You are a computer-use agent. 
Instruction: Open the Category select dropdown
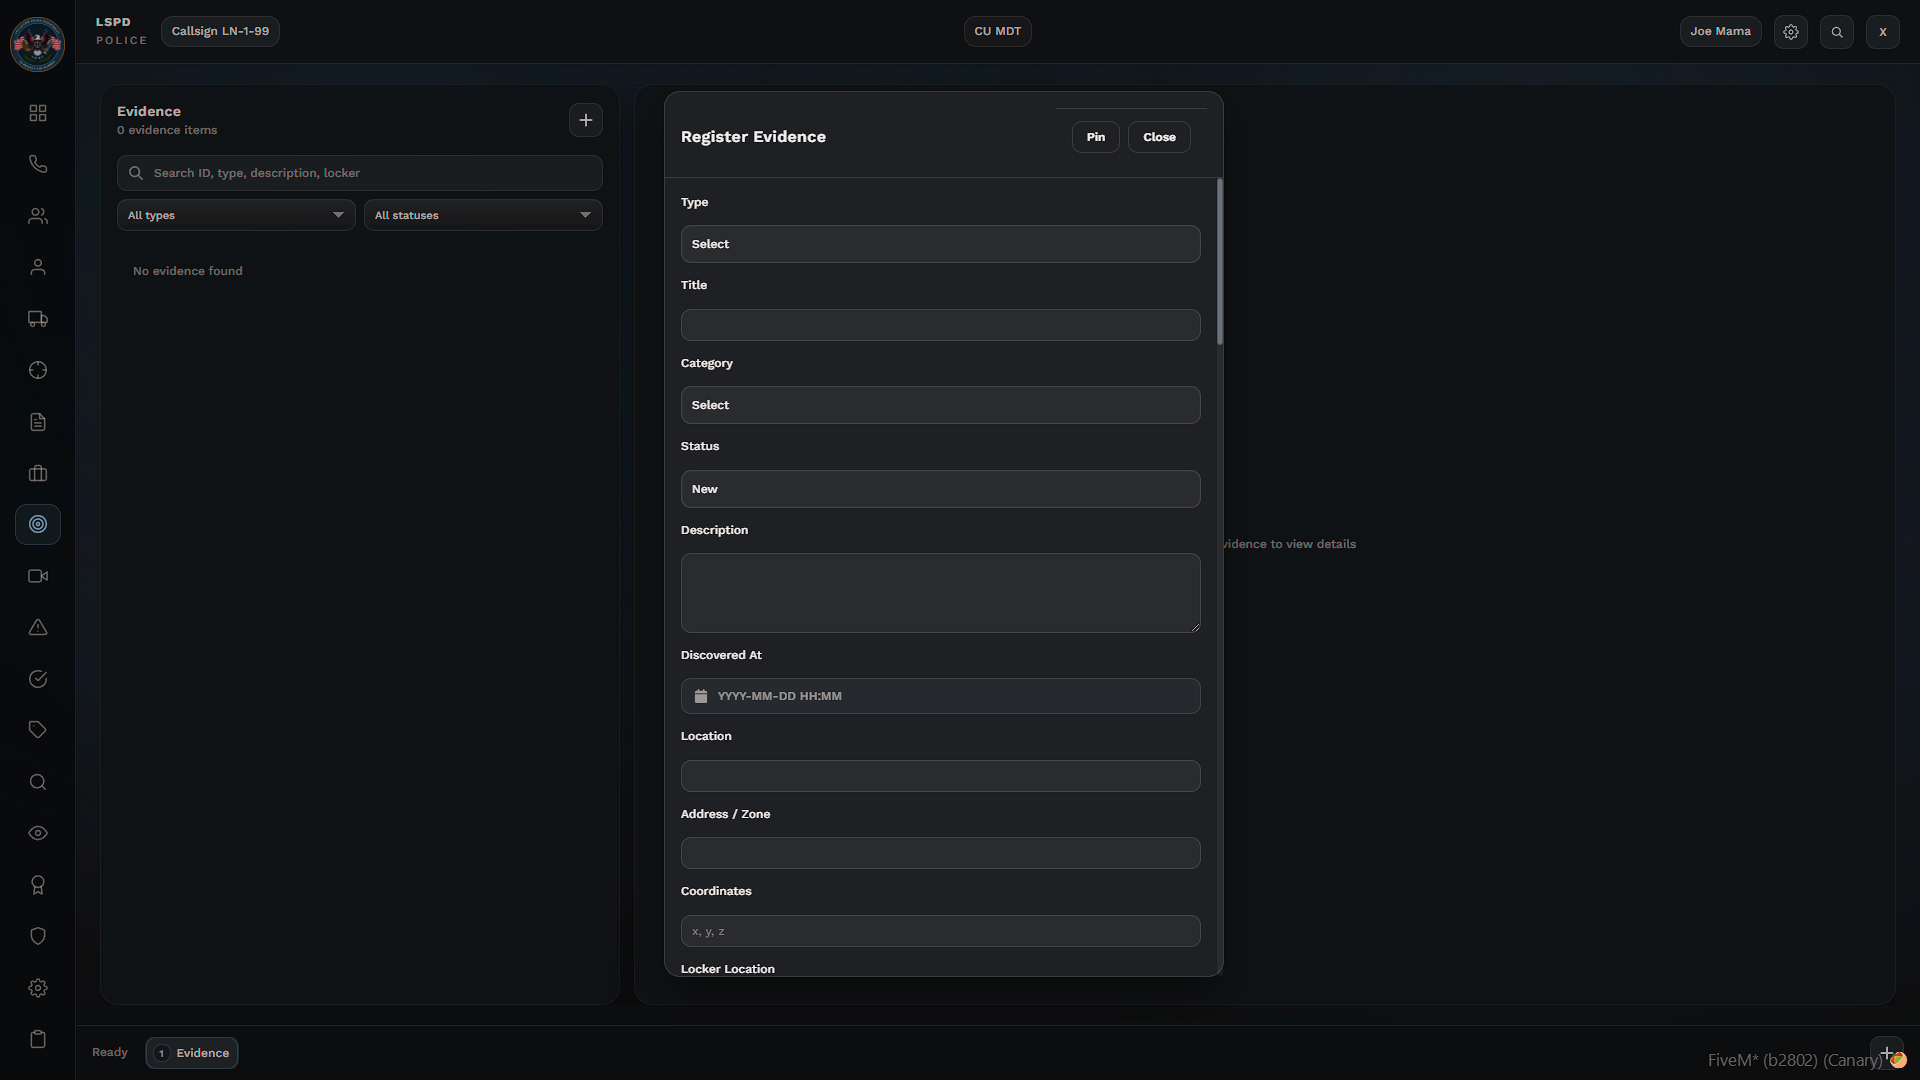940,405
